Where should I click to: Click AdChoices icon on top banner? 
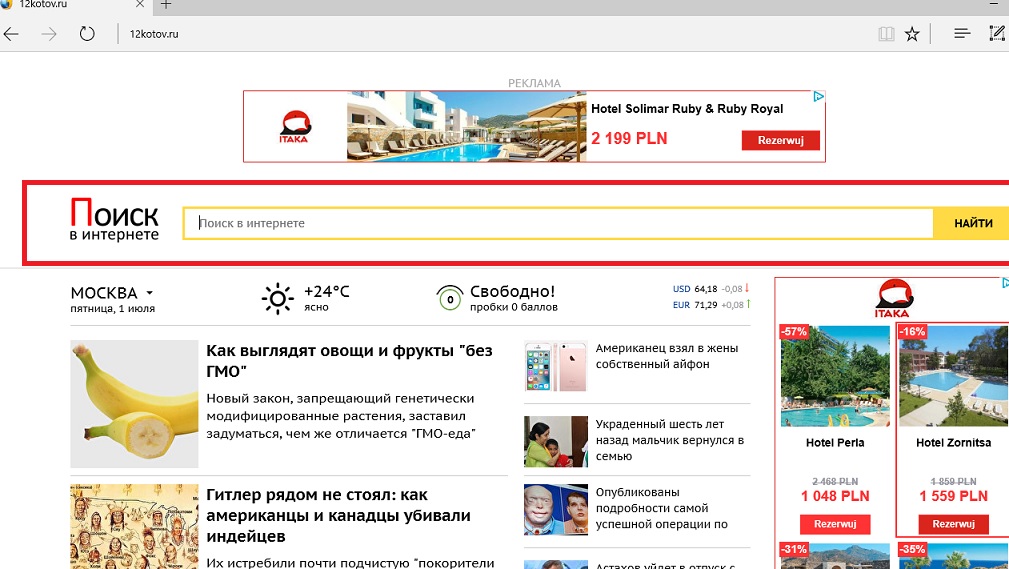tap(817, 98)
